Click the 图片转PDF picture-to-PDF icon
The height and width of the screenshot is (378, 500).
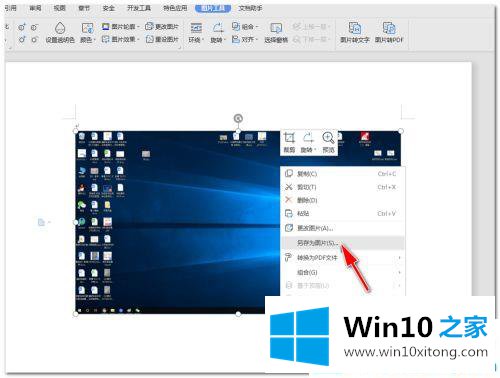pyautogui.click(x=389, y=33)
